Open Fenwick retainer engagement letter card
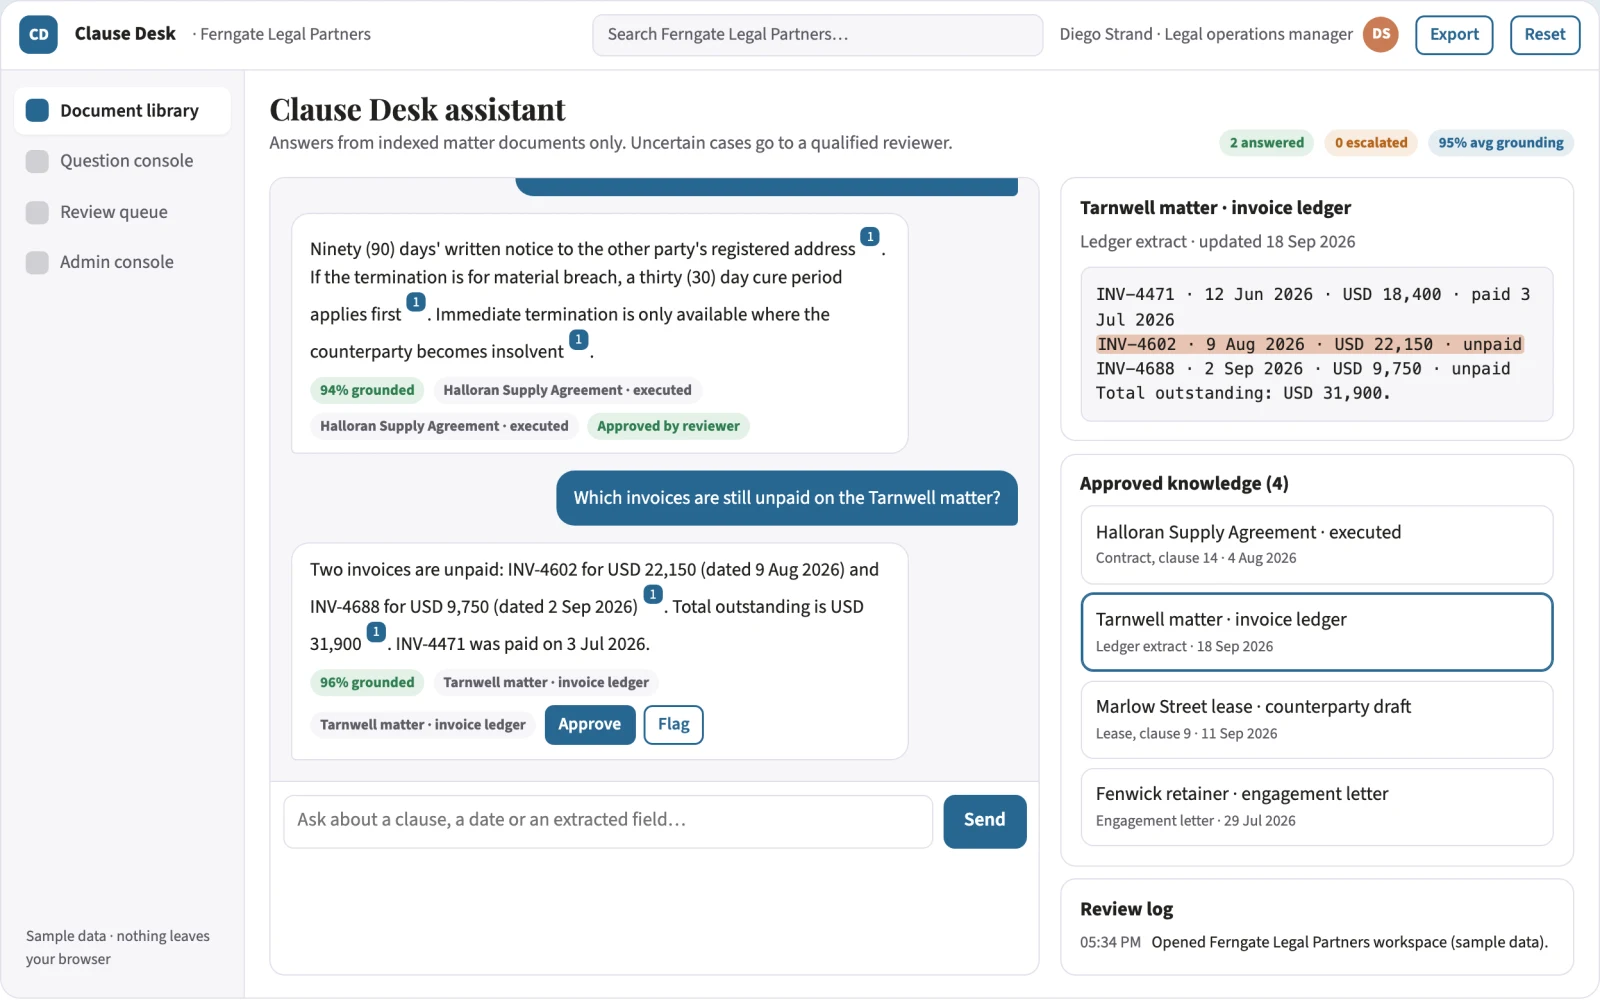This screenshot has width=1600, height=1000. 1317,807
